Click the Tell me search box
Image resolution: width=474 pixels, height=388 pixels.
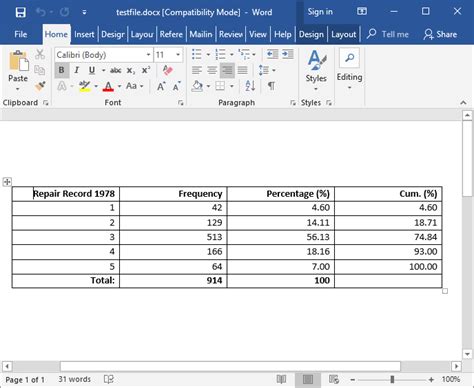pos(388,34)
